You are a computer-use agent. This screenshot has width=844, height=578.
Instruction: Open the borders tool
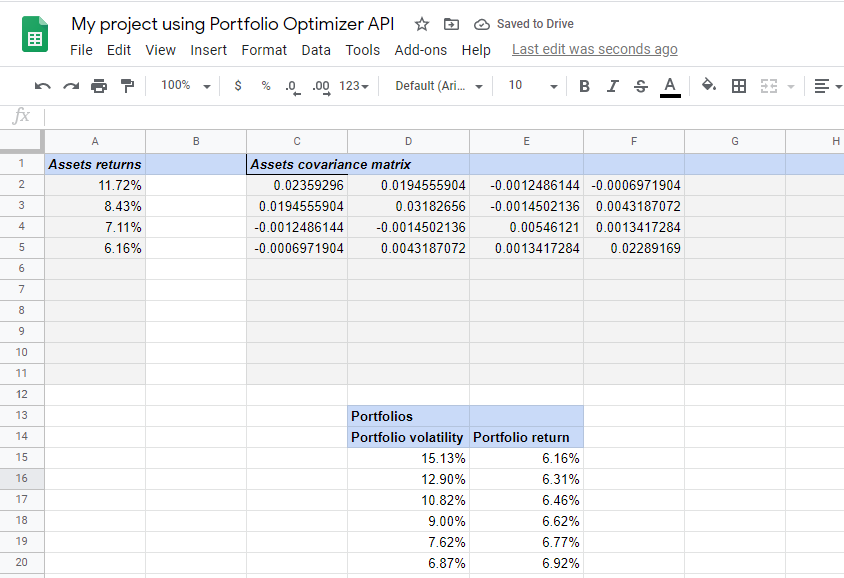(739, 86)
